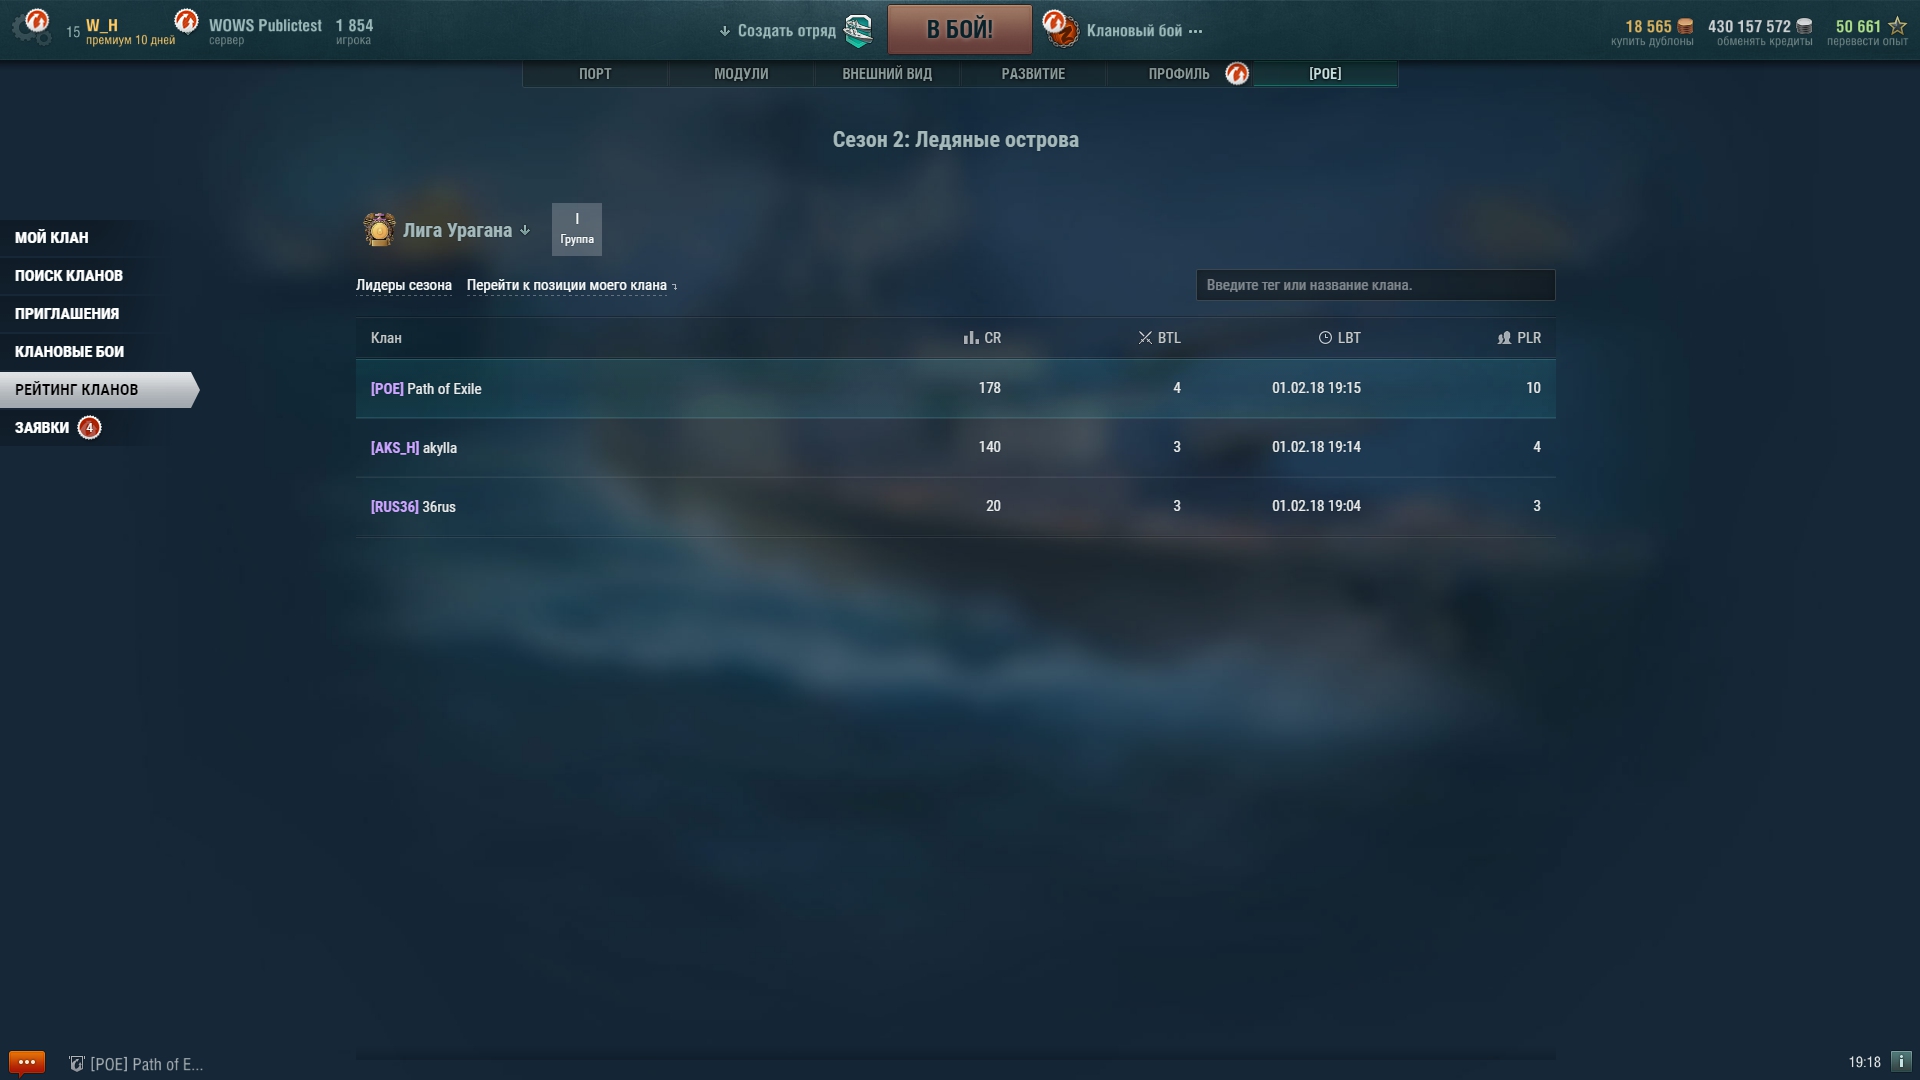Image resolution: width=1920 pixels, height=1080 pixels.
Task: Click the В БОЙ! battle button
Action: point(959,29)
